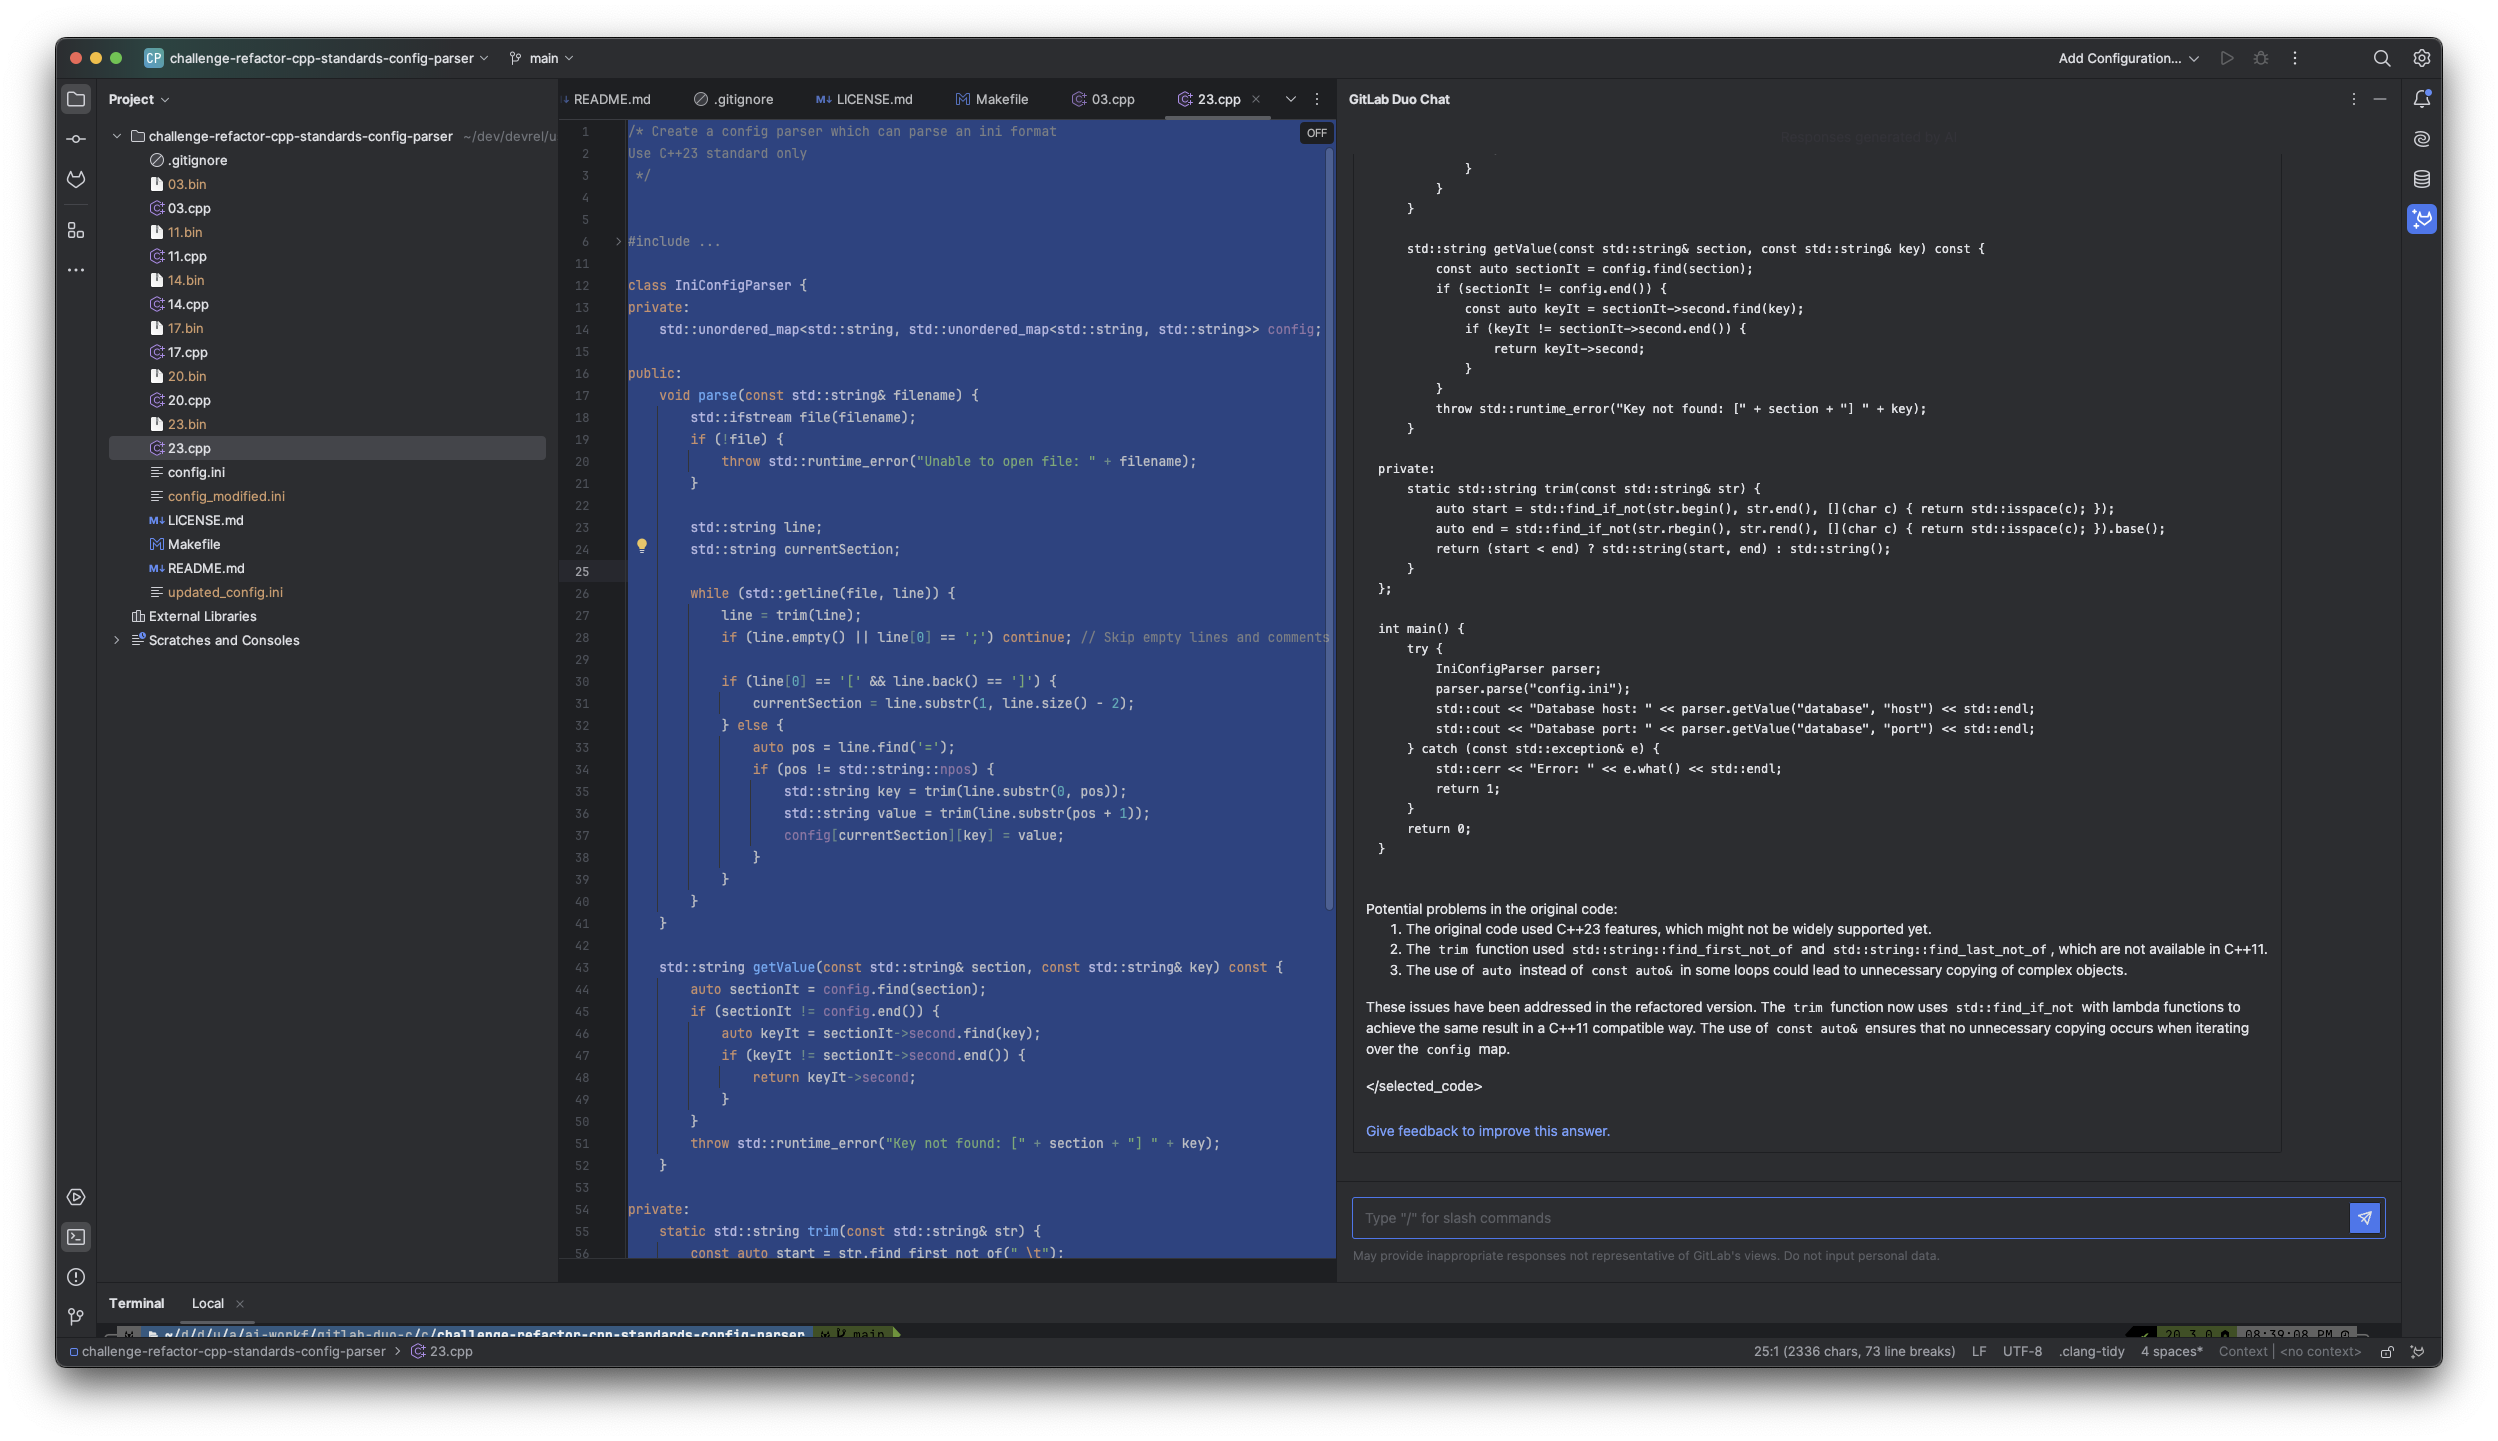2498x1441 pixels.
Task: Open the Git tool window icon
Action: (x=76, y=1317)
